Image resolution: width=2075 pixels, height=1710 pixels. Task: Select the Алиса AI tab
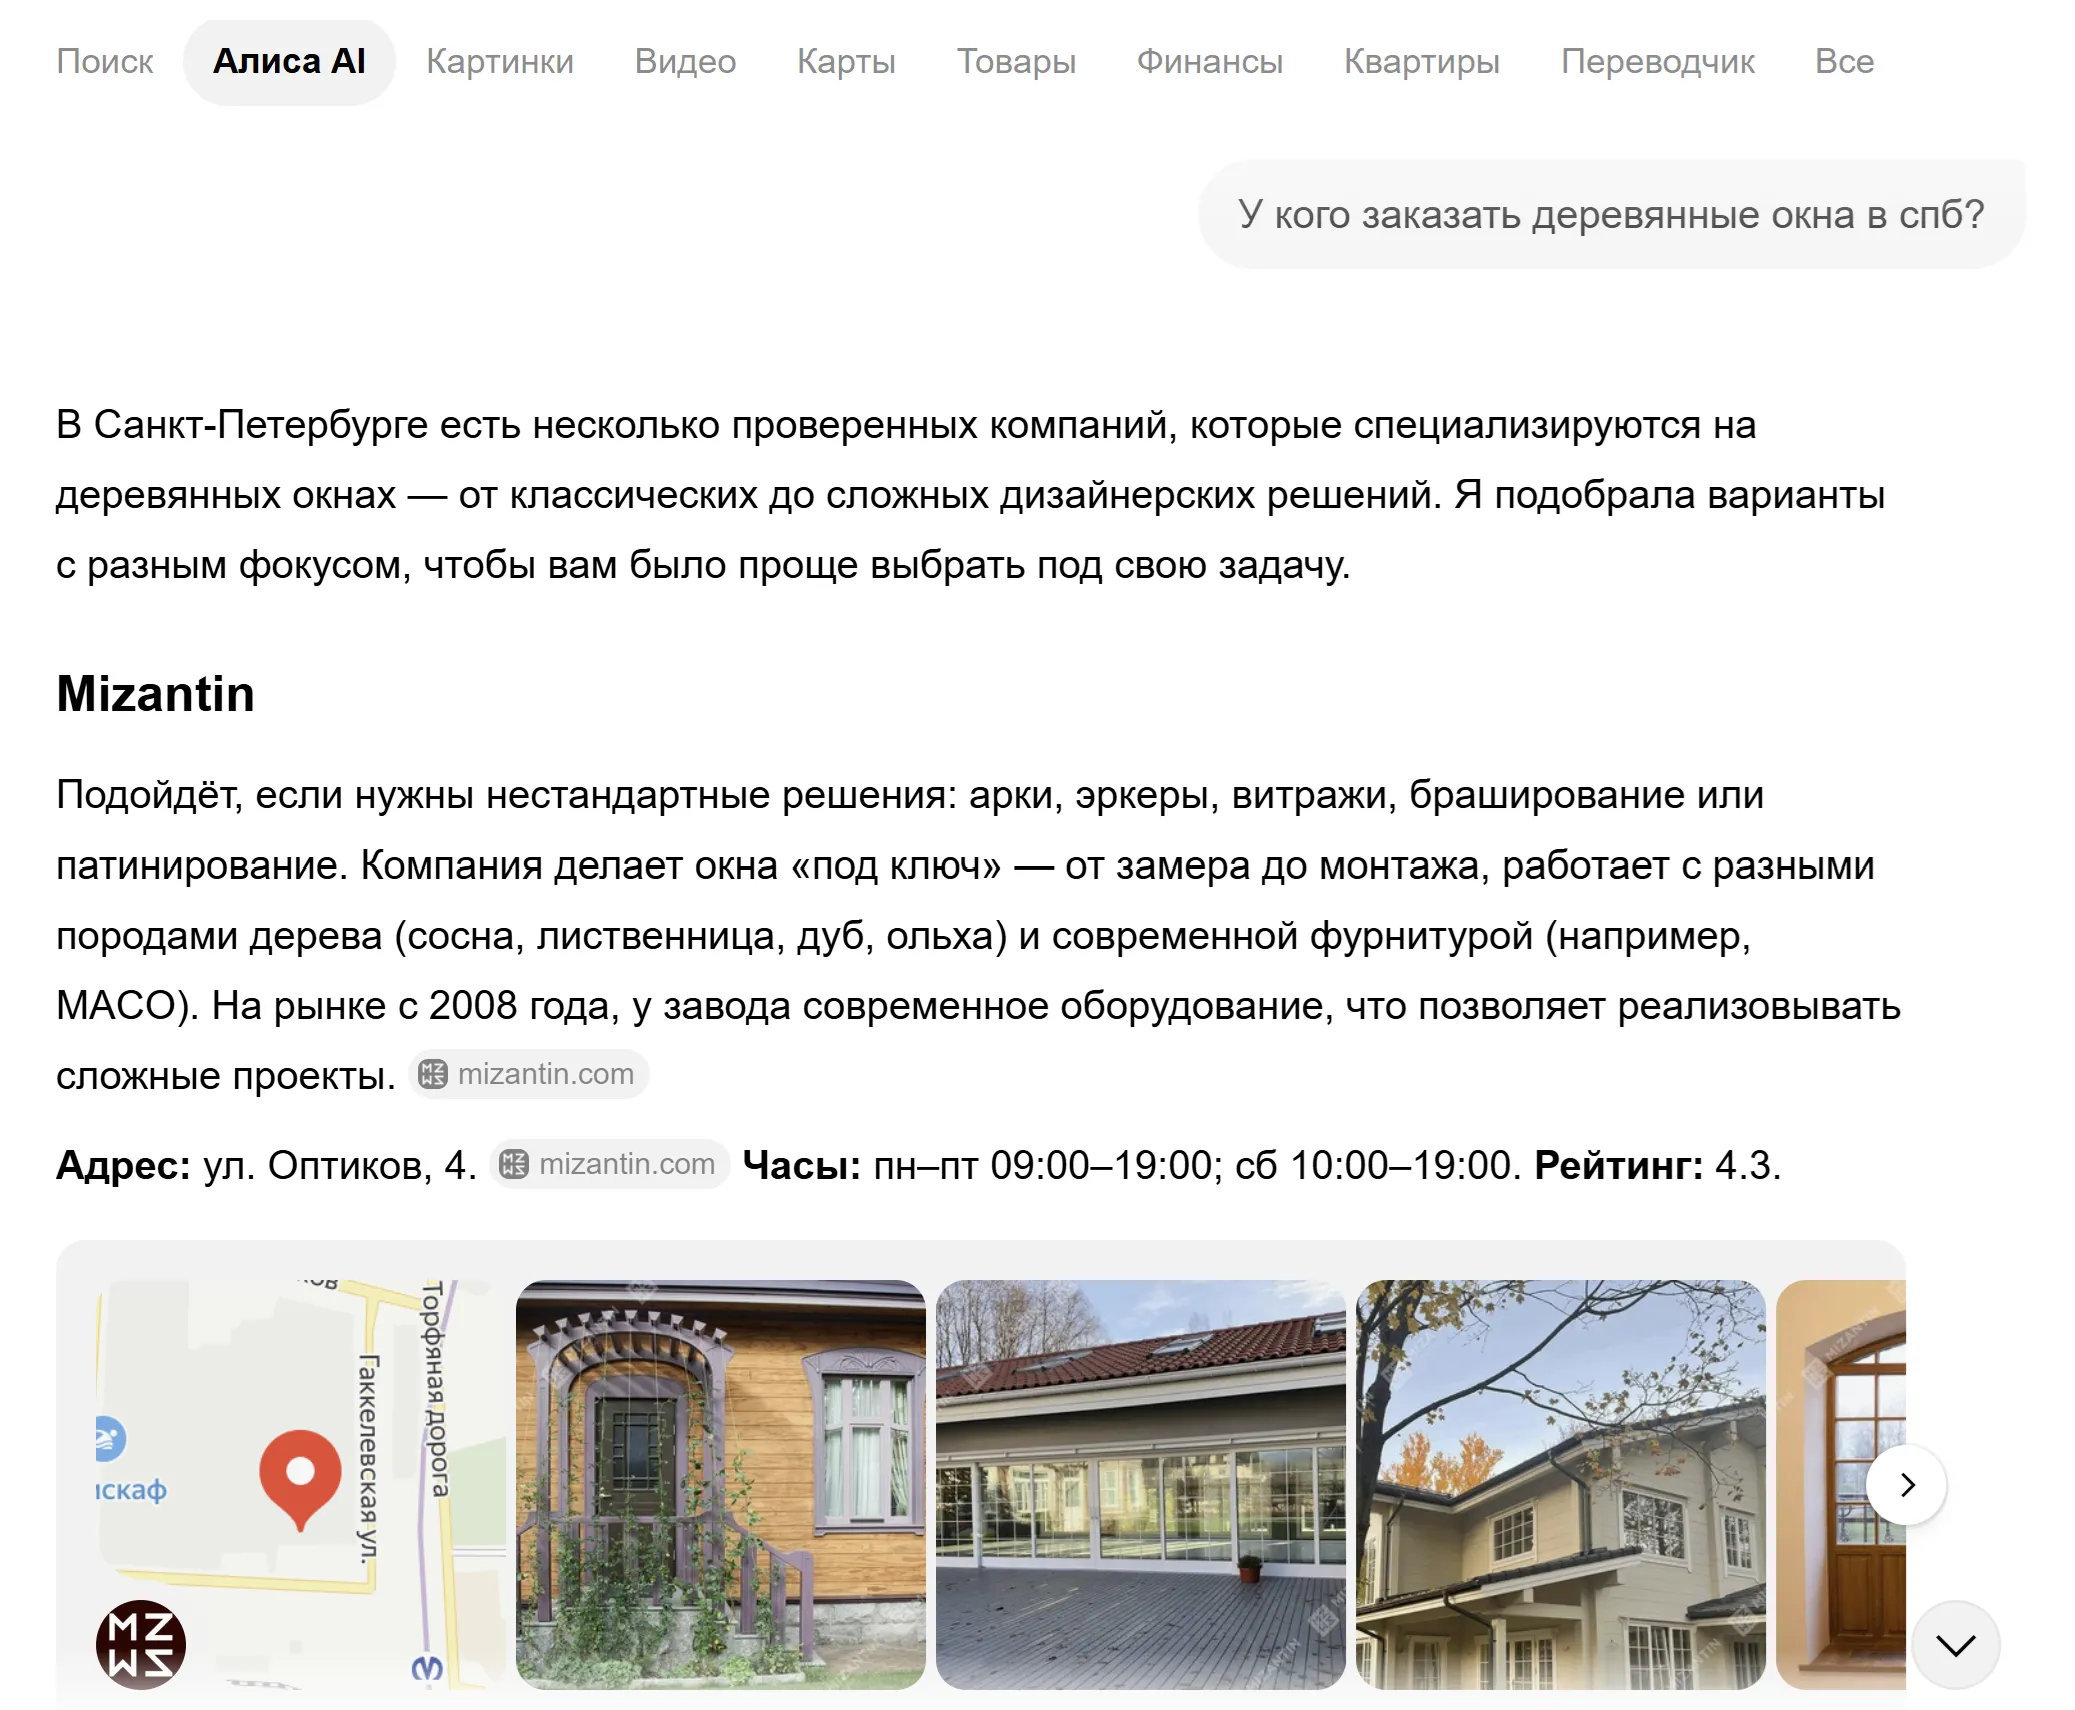(x=289, y=62)
